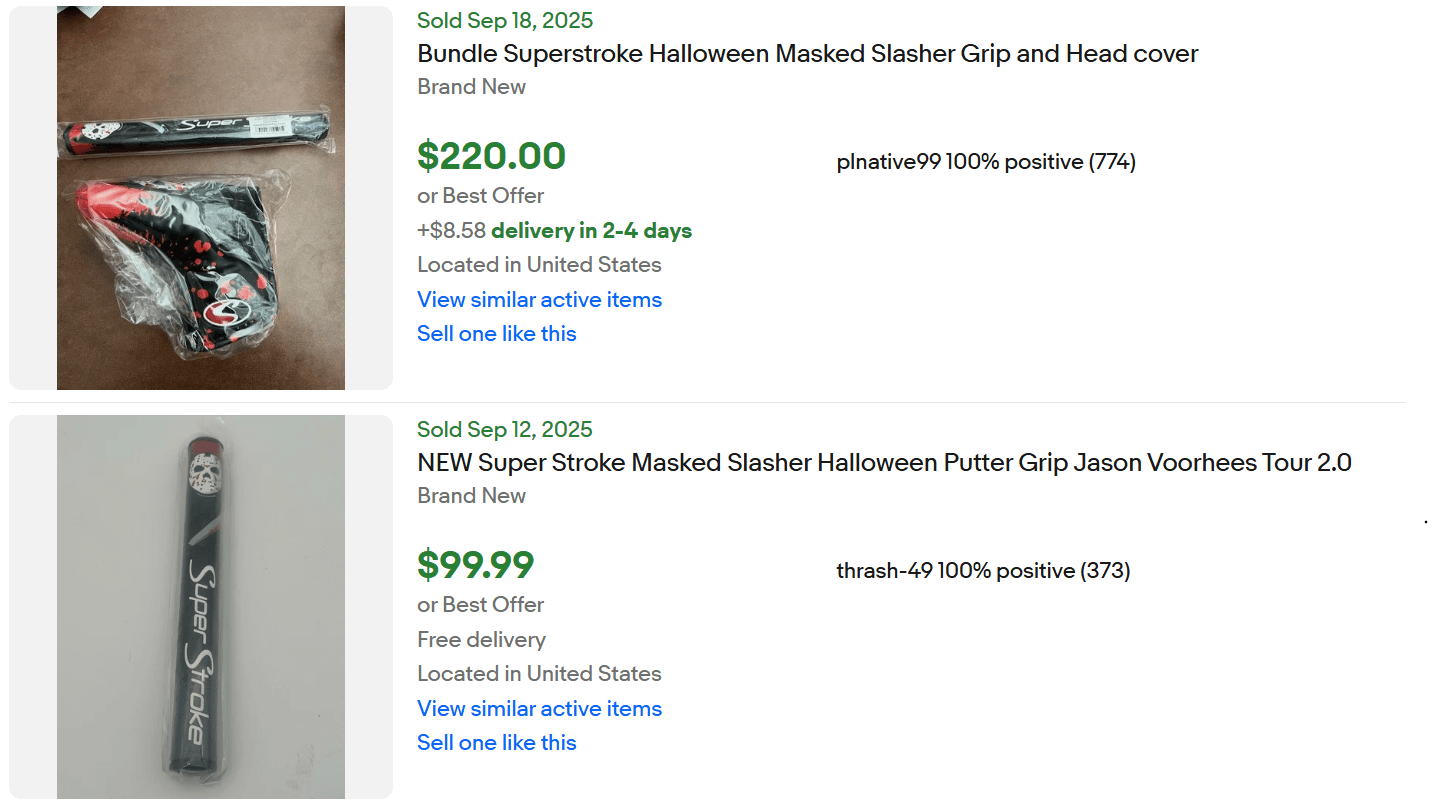Viewport: 1440px width, 810px height.
Task: Open the Halloween bundle listing thumbnail
Action: pos(201,198)
